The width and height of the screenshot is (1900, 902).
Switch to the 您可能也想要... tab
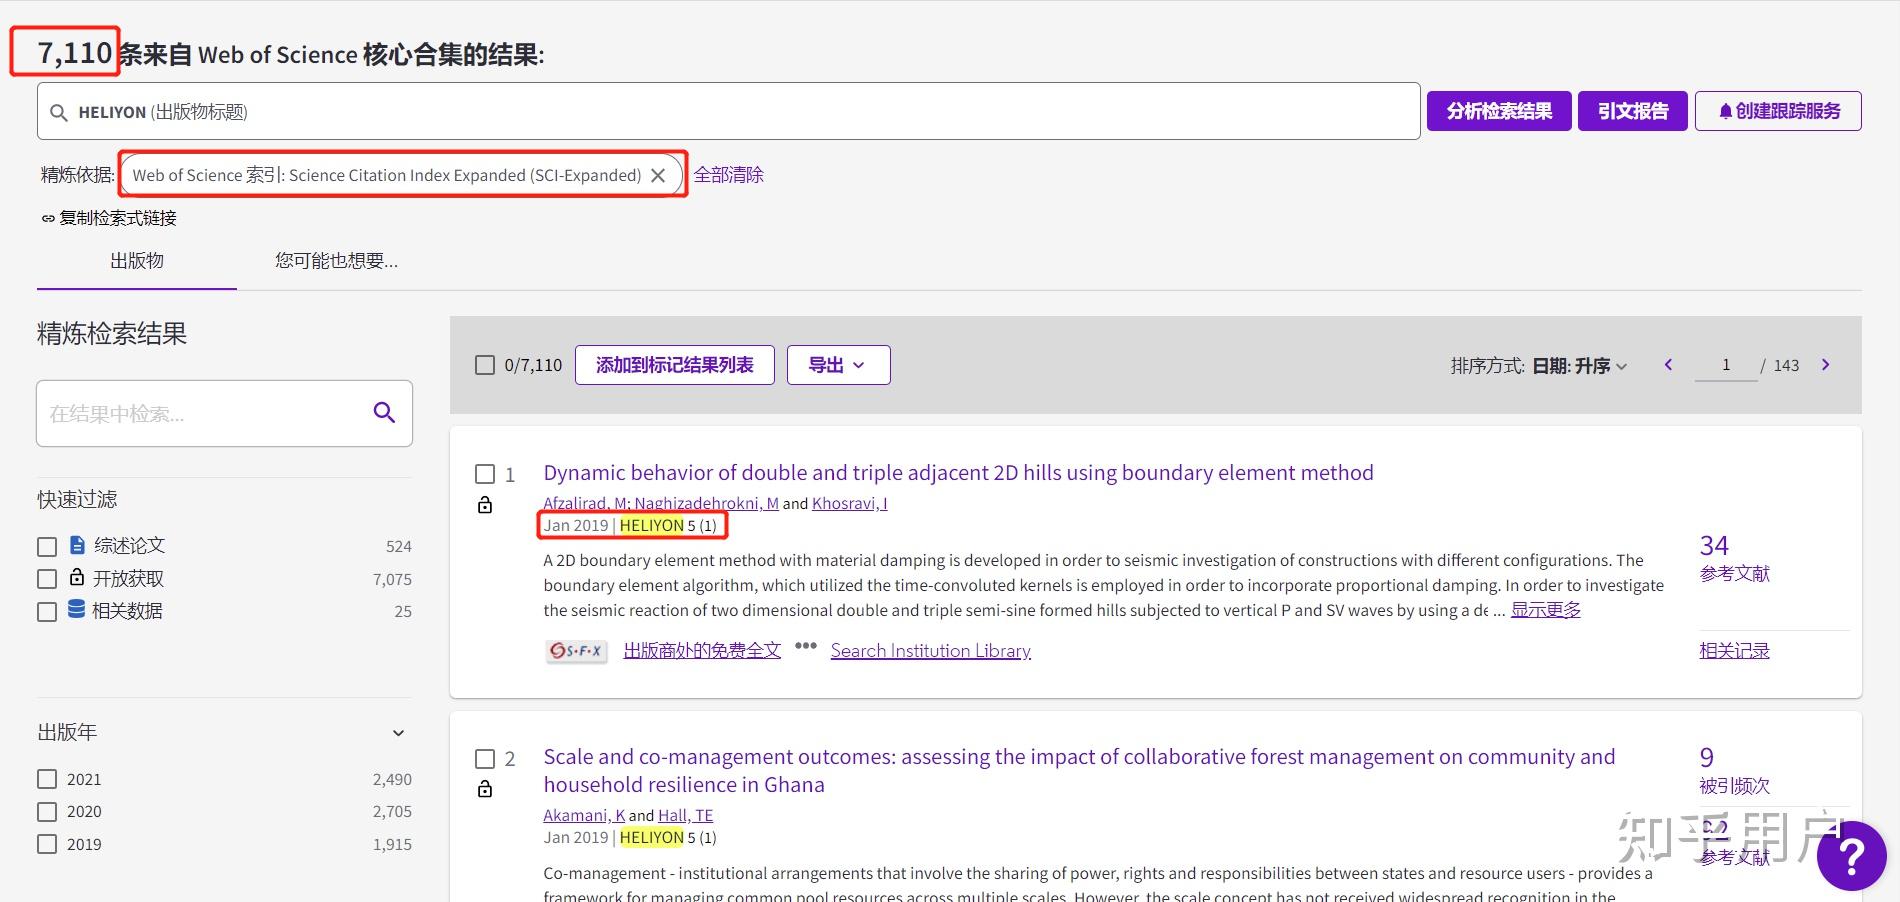[336, 261]
